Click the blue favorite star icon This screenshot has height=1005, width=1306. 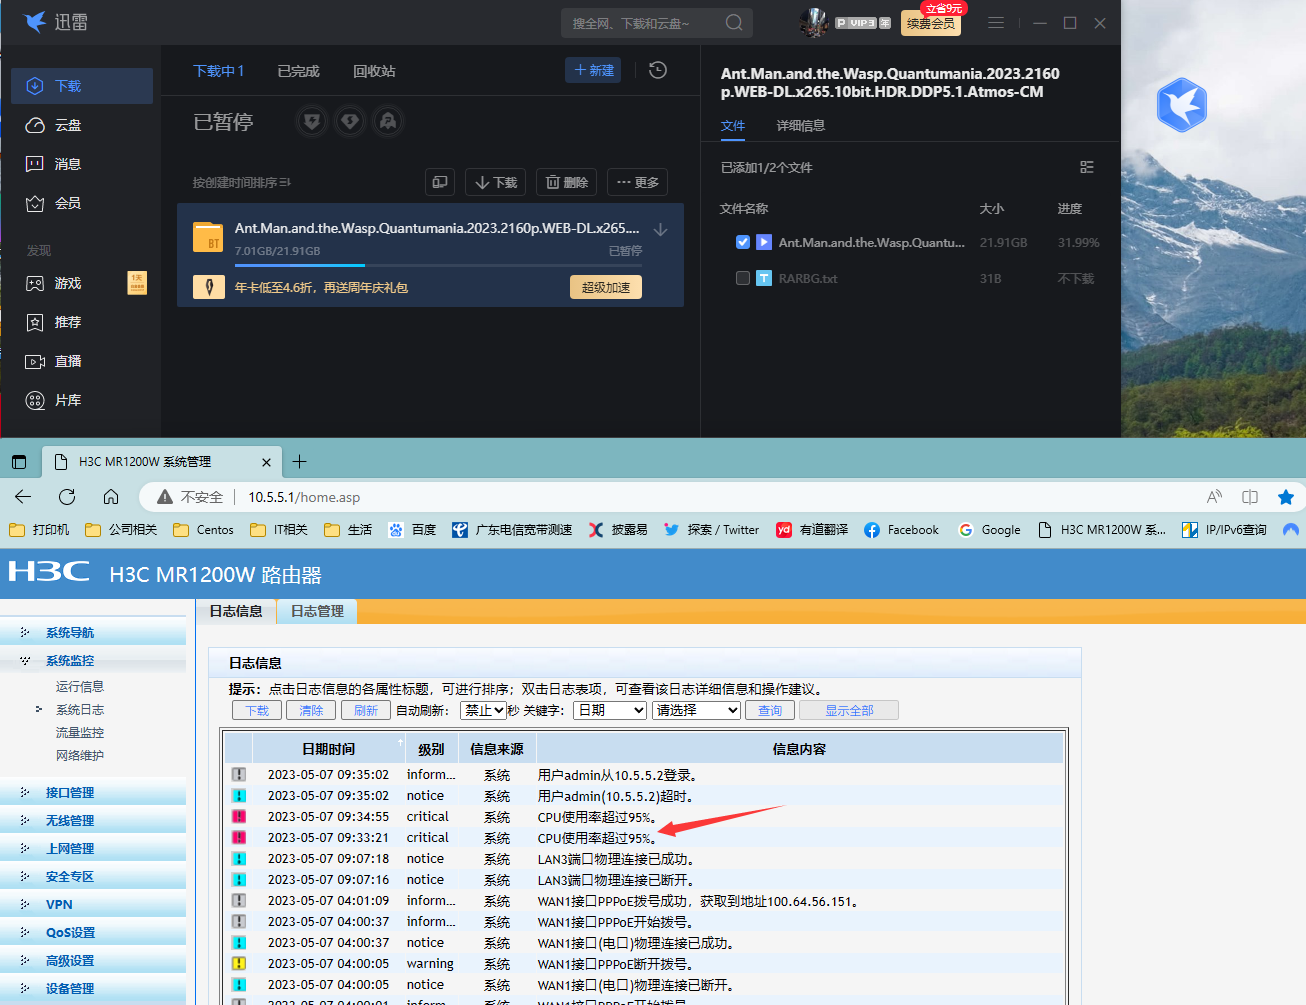coord(1286,497)
